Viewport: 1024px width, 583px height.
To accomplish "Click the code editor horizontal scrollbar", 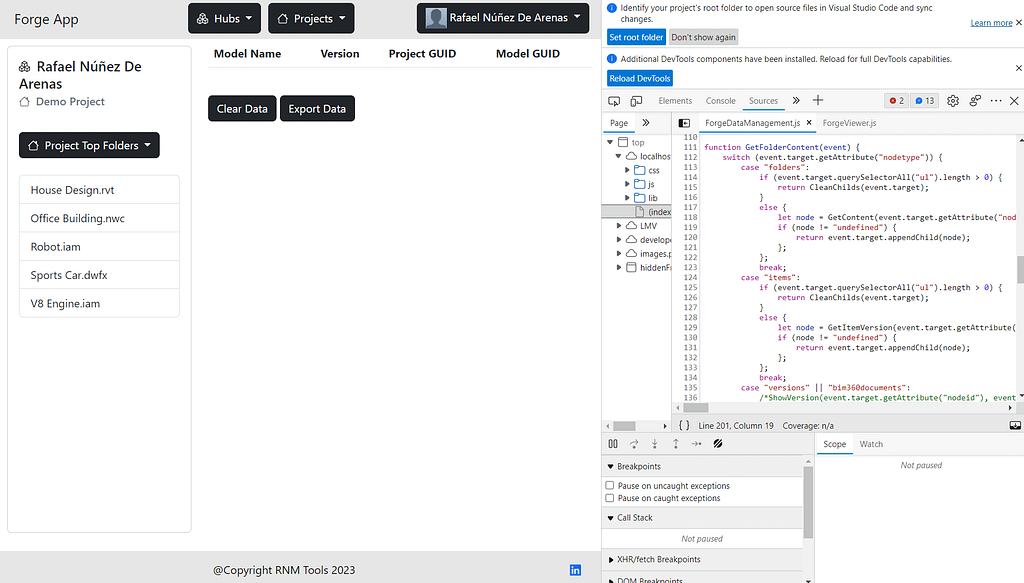I will click(x=696, y=407).
